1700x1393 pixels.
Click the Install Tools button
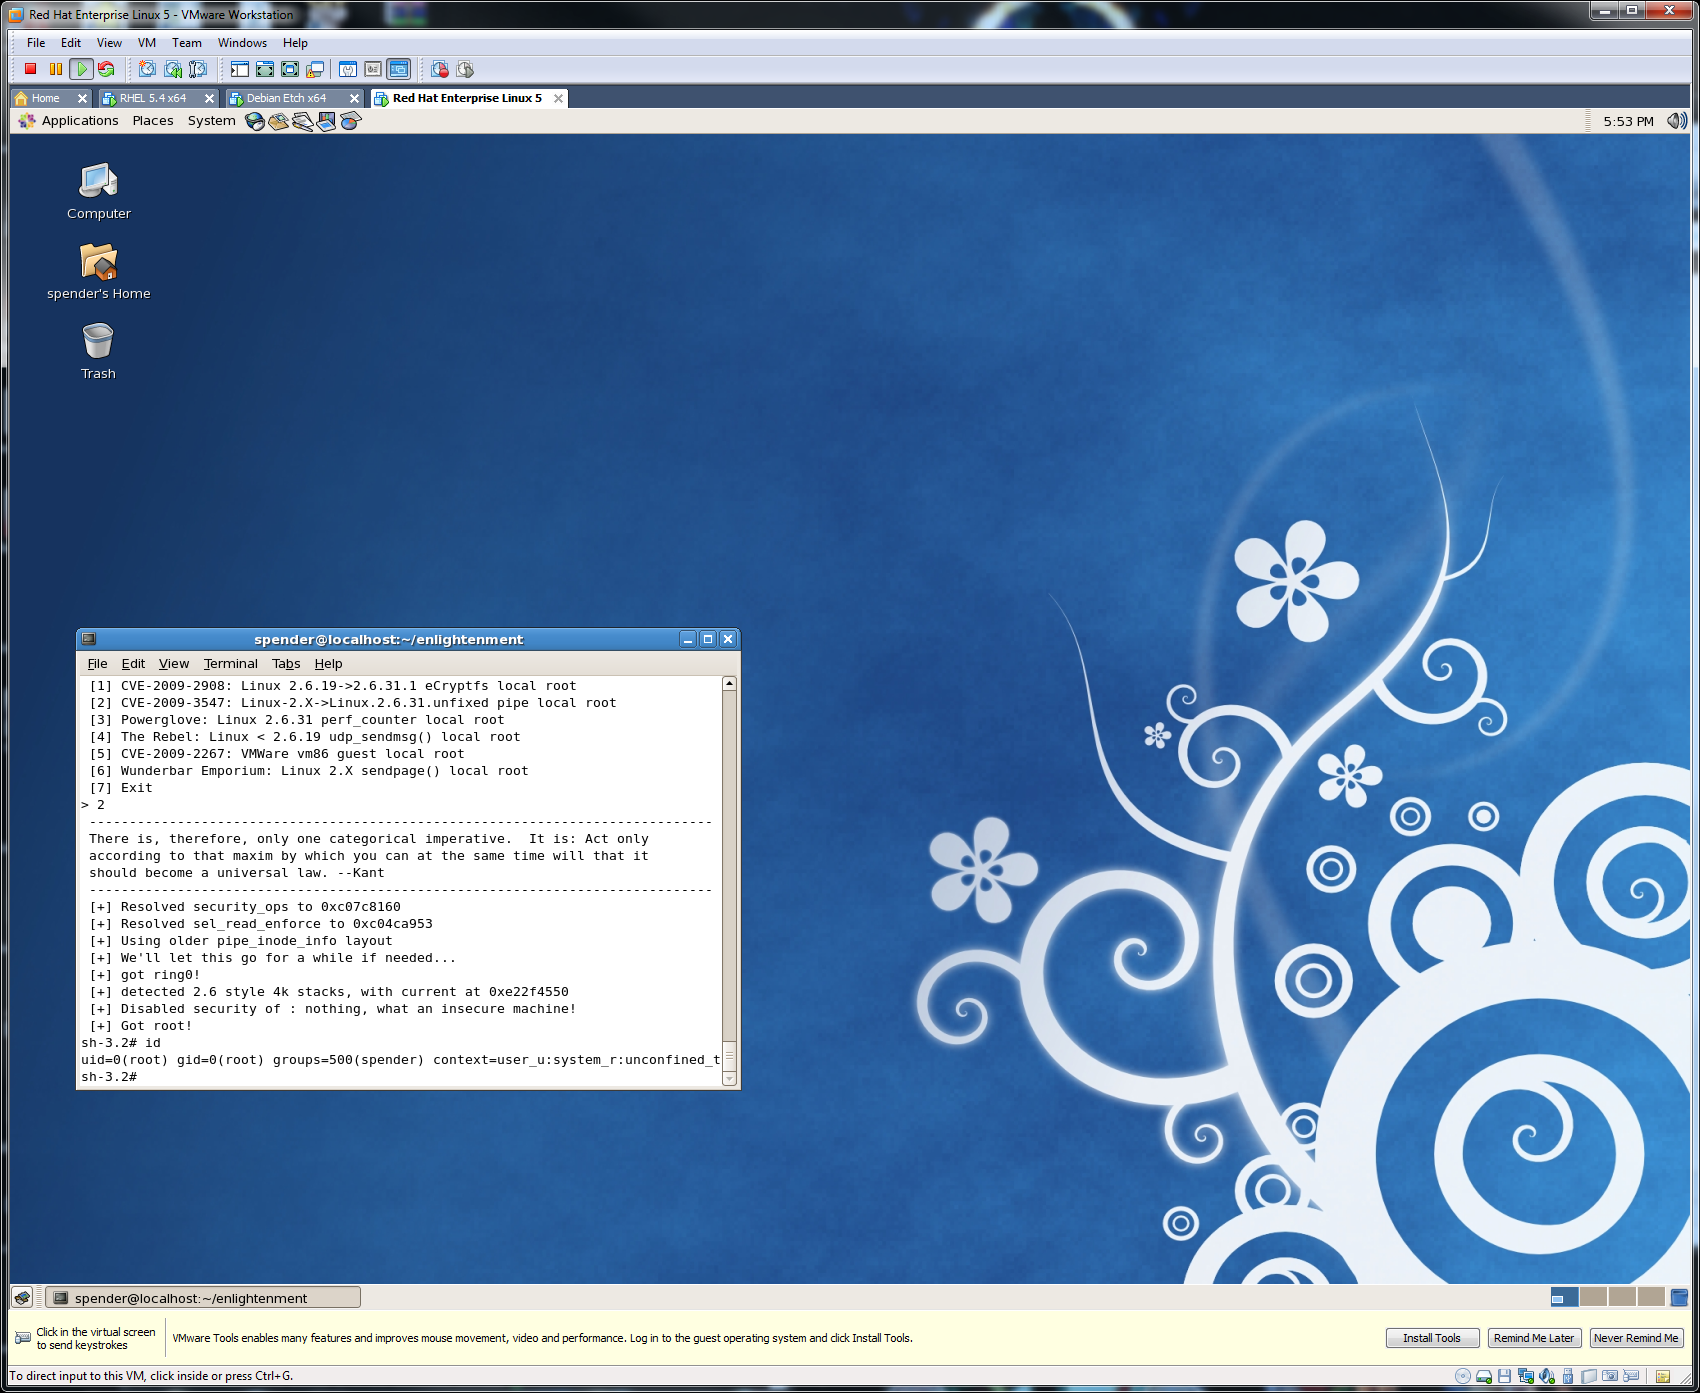[x=1431, y=1339]
